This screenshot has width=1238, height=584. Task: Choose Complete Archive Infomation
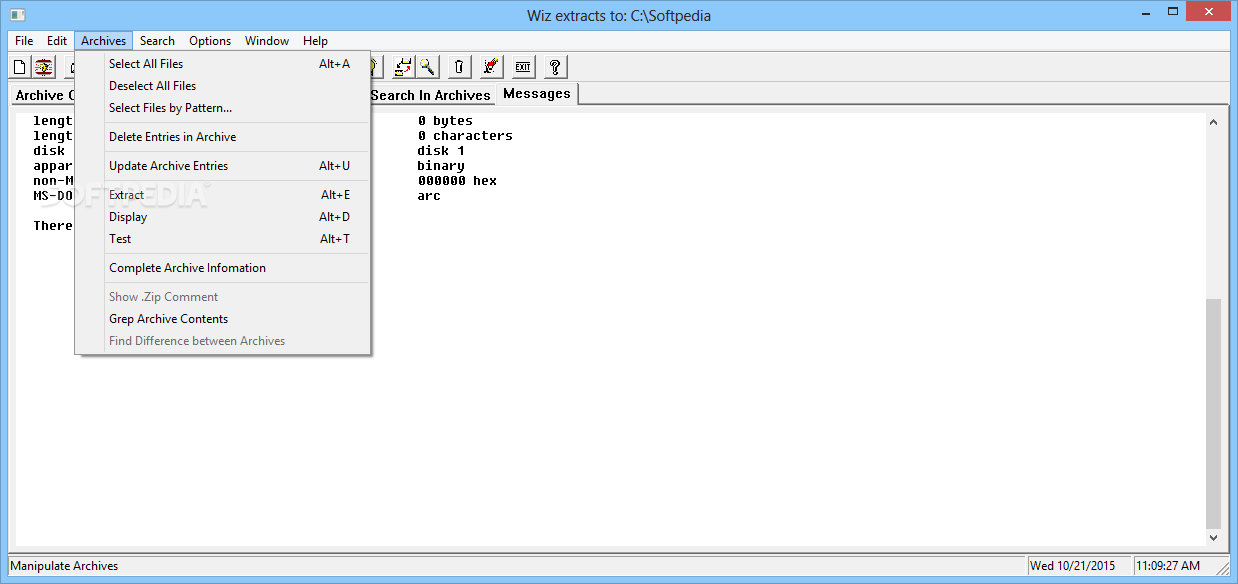click(223, 268)
